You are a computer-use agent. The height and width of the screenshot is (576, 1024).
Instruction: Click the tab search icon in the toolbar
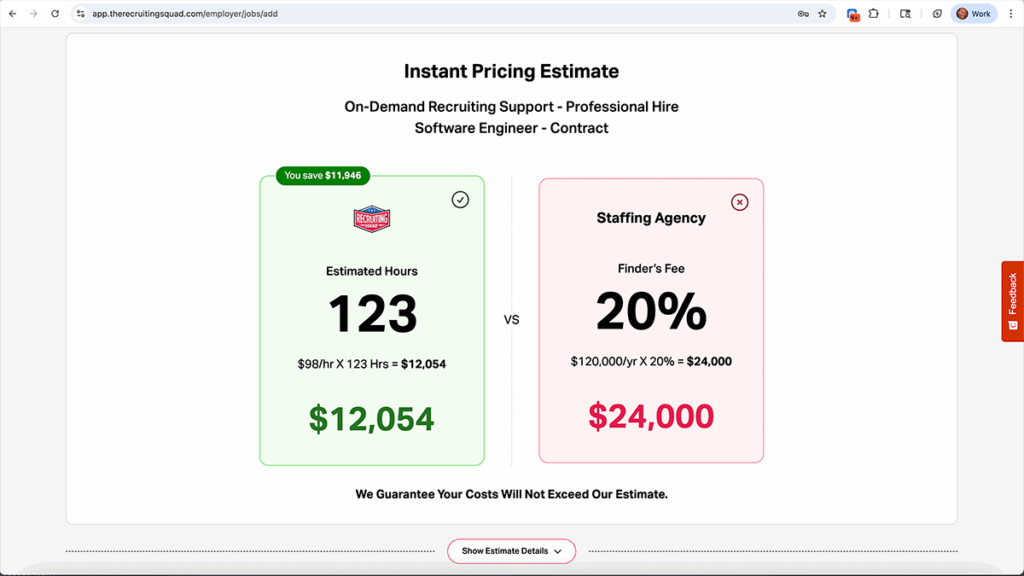pyautogui.click(x=907, y=13)
